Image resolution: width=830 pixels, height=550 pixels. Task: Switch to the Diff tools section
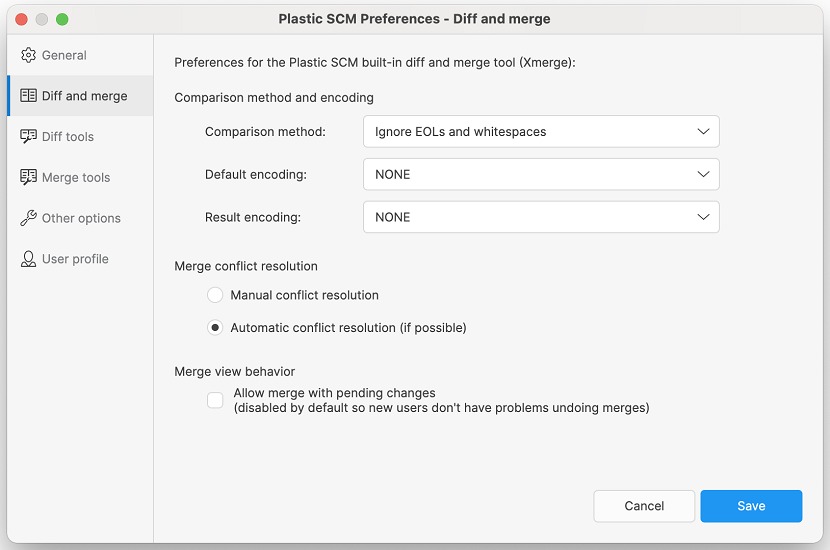tap(68, 137)
